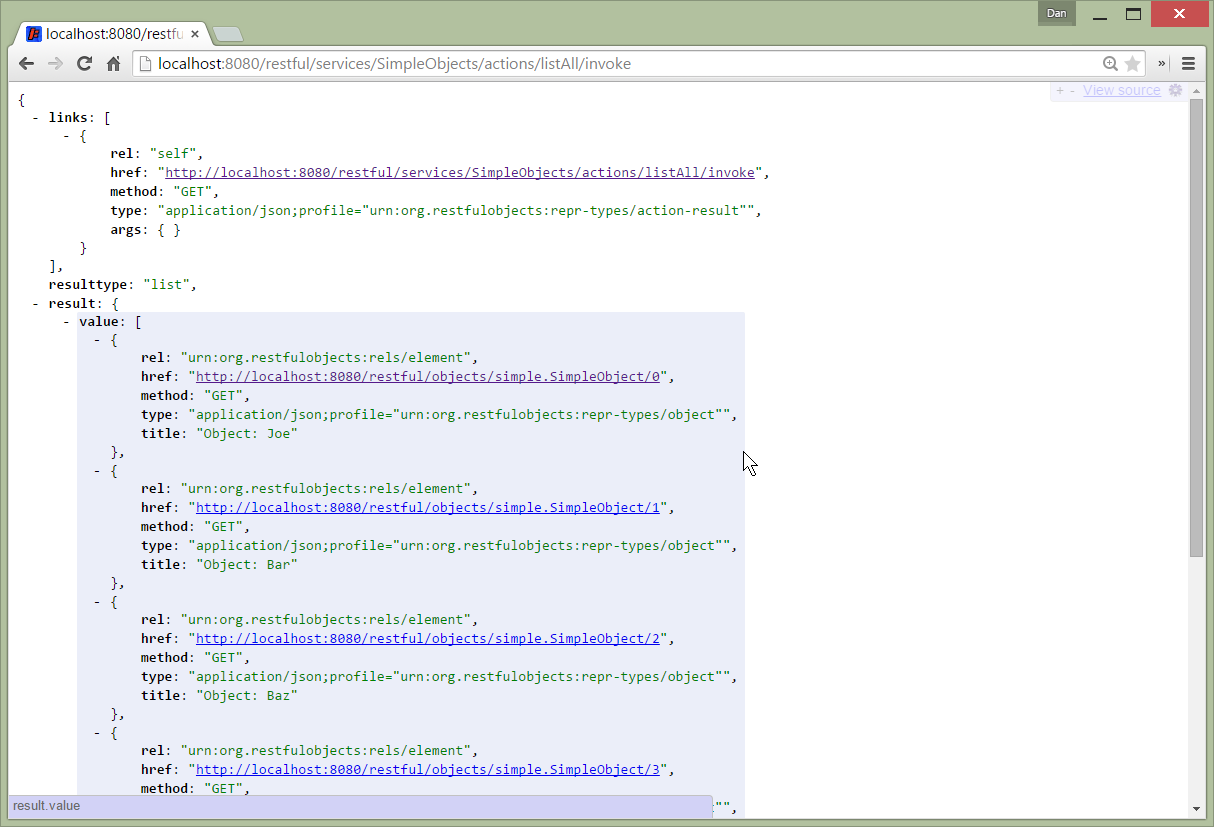
Task: Open a new browser tab
Action: pyautogui.click(x=228, y=35)
